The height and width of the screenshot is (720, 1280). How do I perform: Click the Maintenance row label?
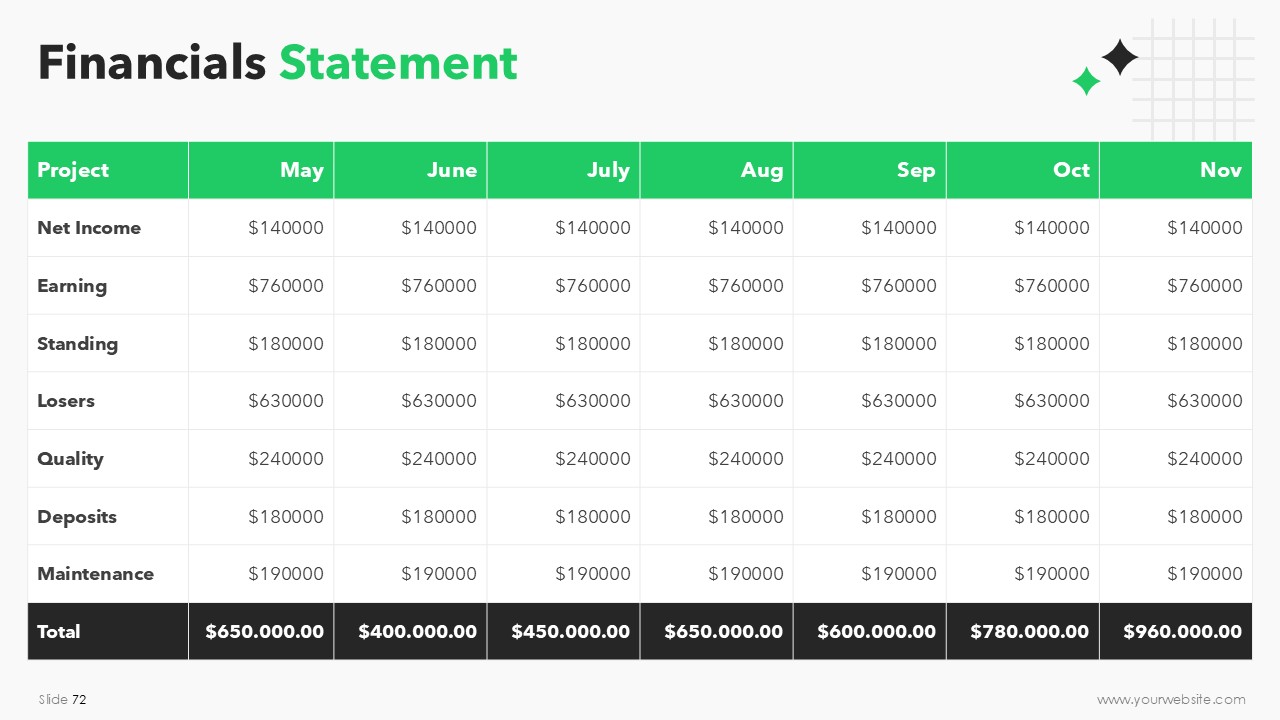(96, 574)
